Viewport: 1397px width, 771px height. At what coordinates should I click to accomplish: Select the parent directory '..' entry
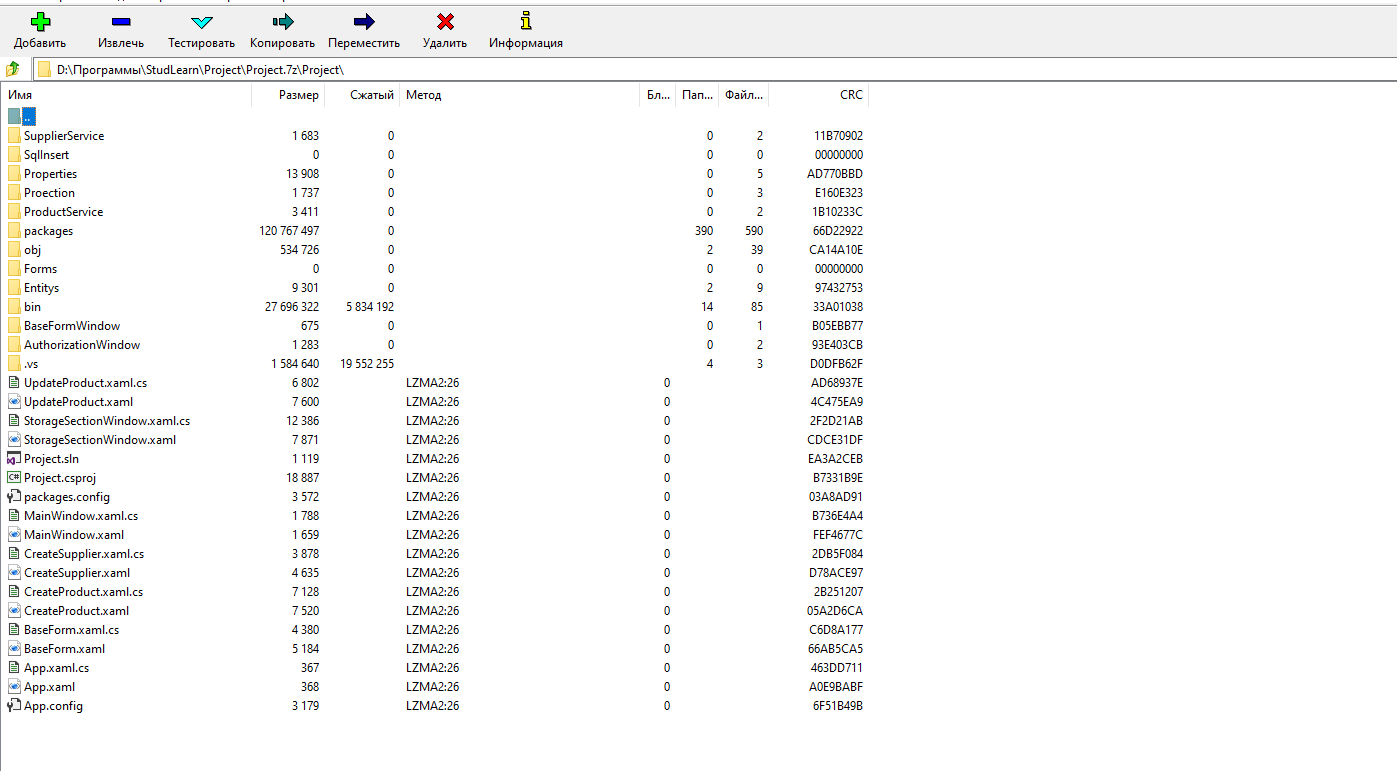click(29, 117)
